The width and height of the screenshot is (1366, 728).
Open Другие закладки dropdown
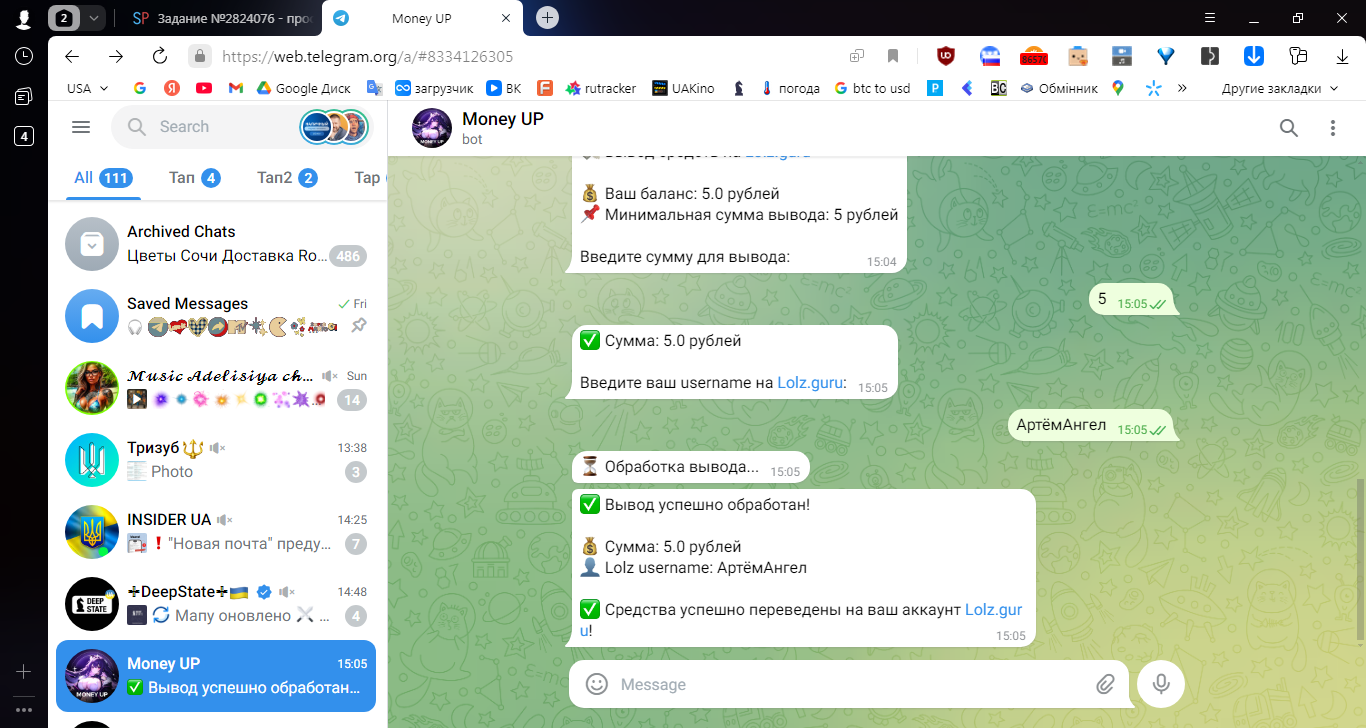[1279, 88]
